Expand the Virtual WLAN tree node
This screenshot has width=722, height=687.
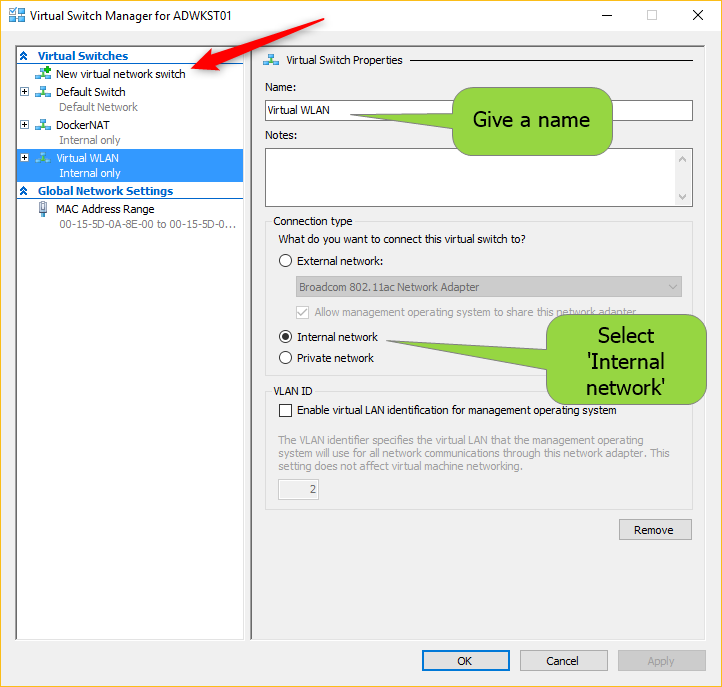(x=25, y=158)
